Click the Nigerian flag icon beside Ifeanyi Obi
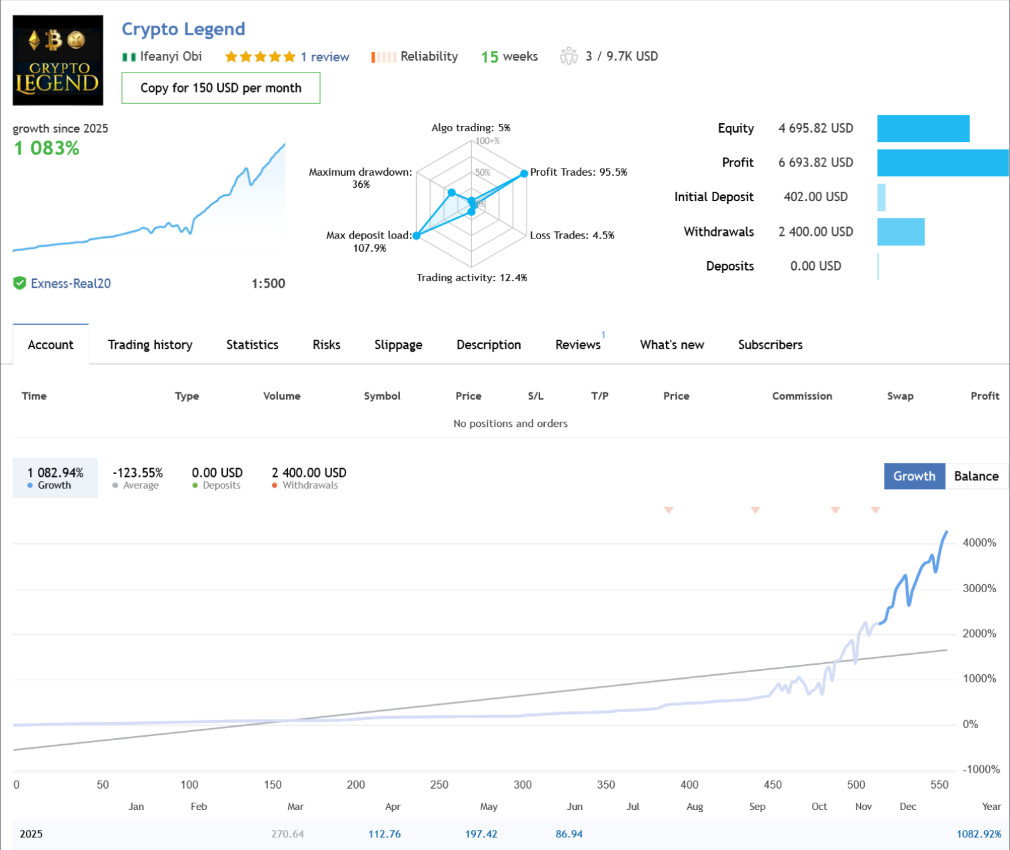This screenshot has height=850, width=1010. click(x=129, y=57)
